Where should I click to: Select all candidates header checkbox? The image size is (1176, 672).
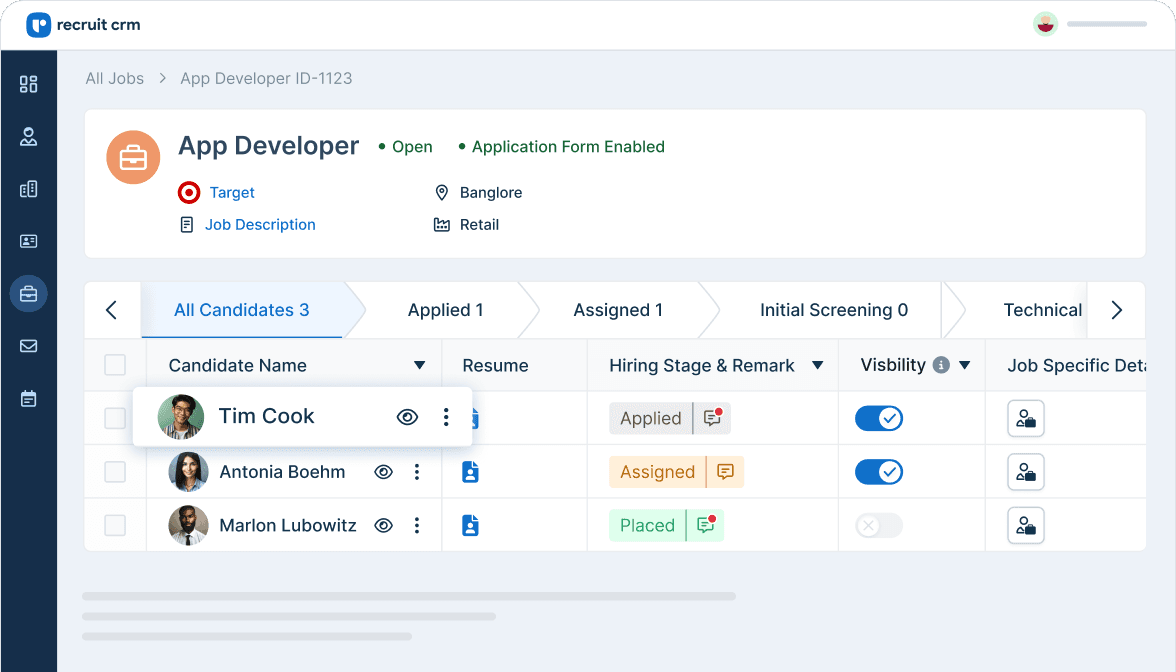[x=115, y=365]
